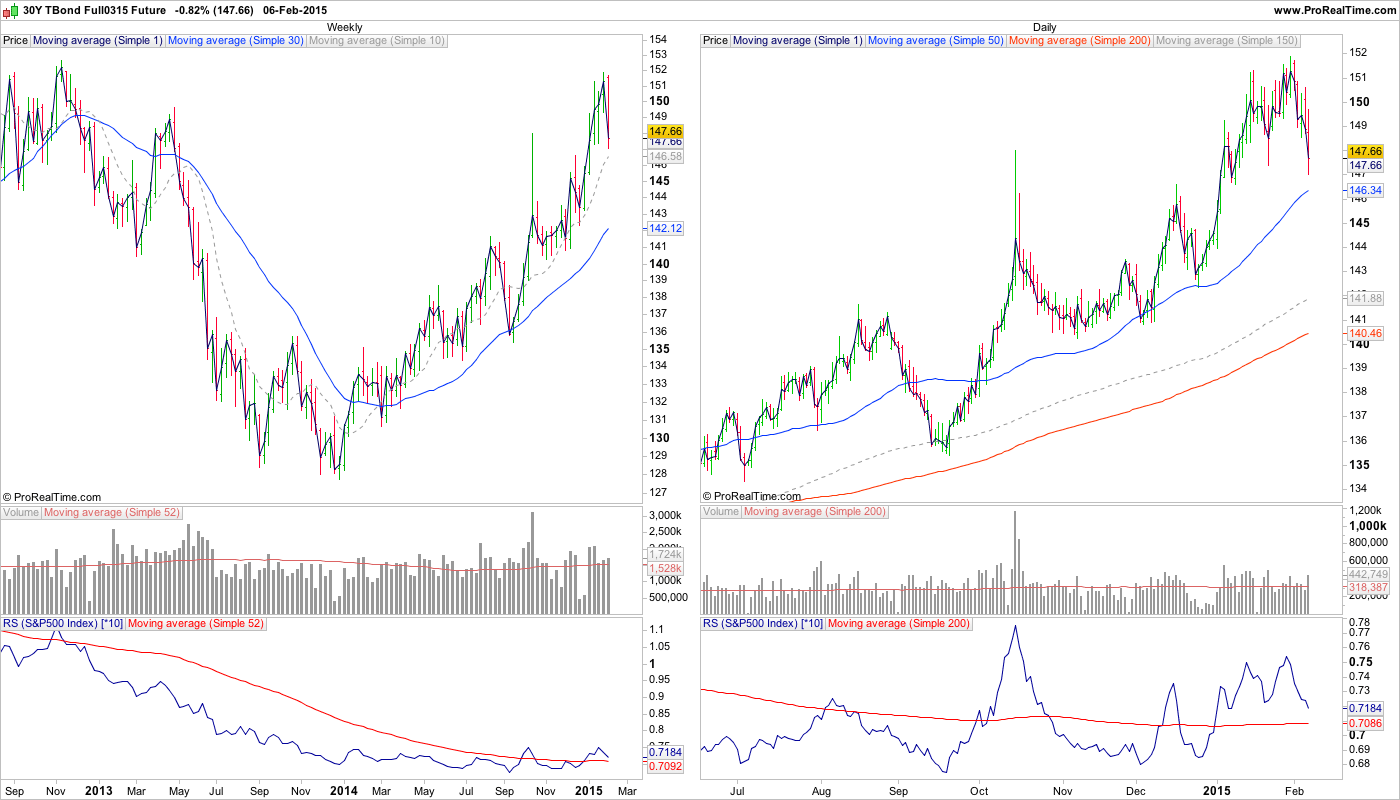Open Moving average (Simple 200) in Daily RS panel
Image resolution: width=1400 pixels, height=800 pixels.
pyautogui.click(x=899, y=623)
